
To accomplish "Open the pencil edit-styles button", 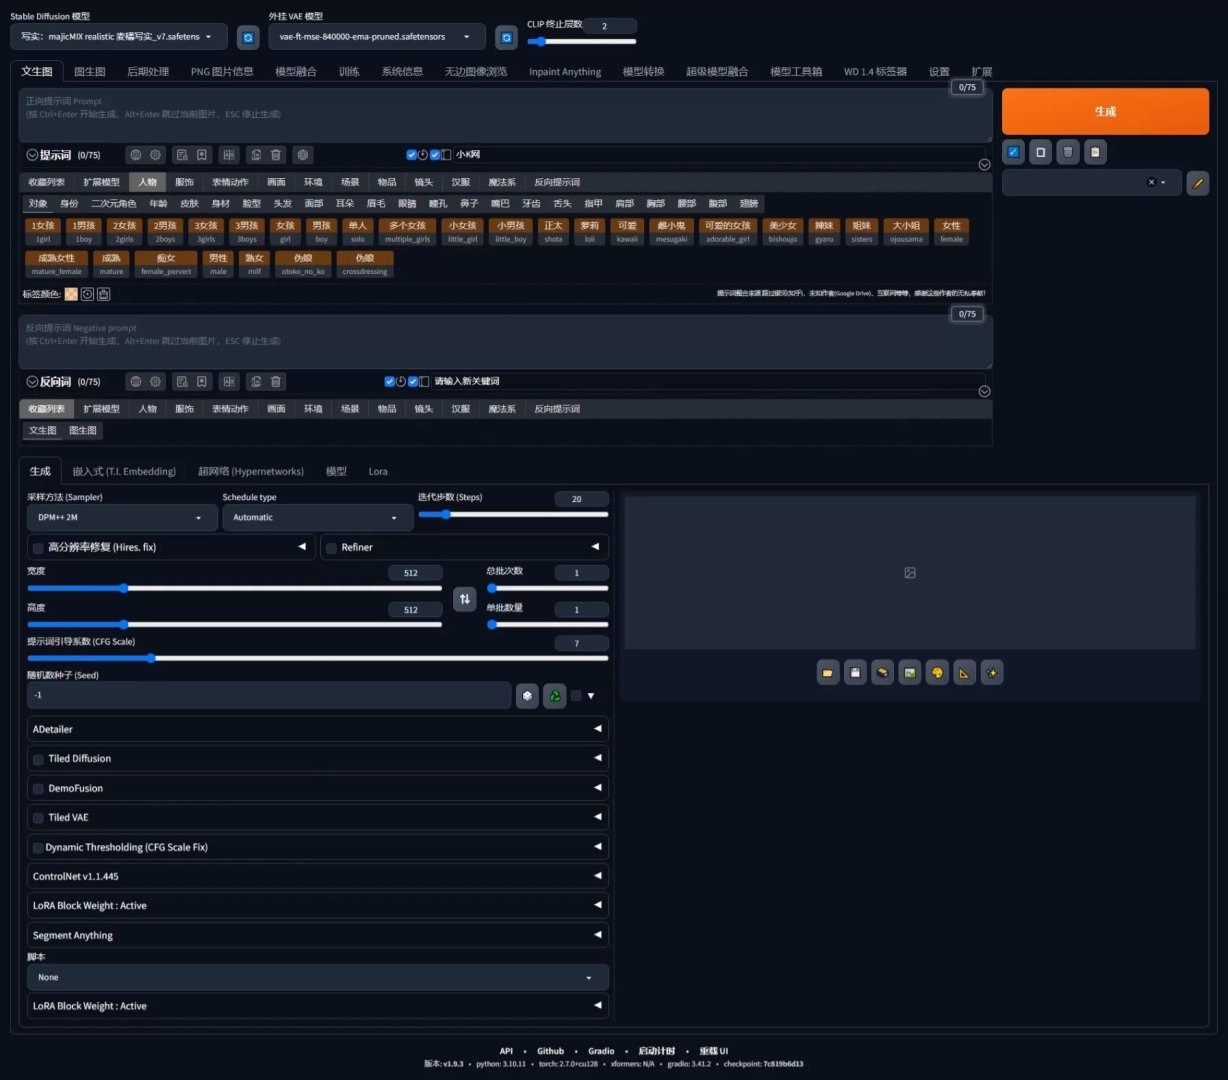I will click(1197, 182).
